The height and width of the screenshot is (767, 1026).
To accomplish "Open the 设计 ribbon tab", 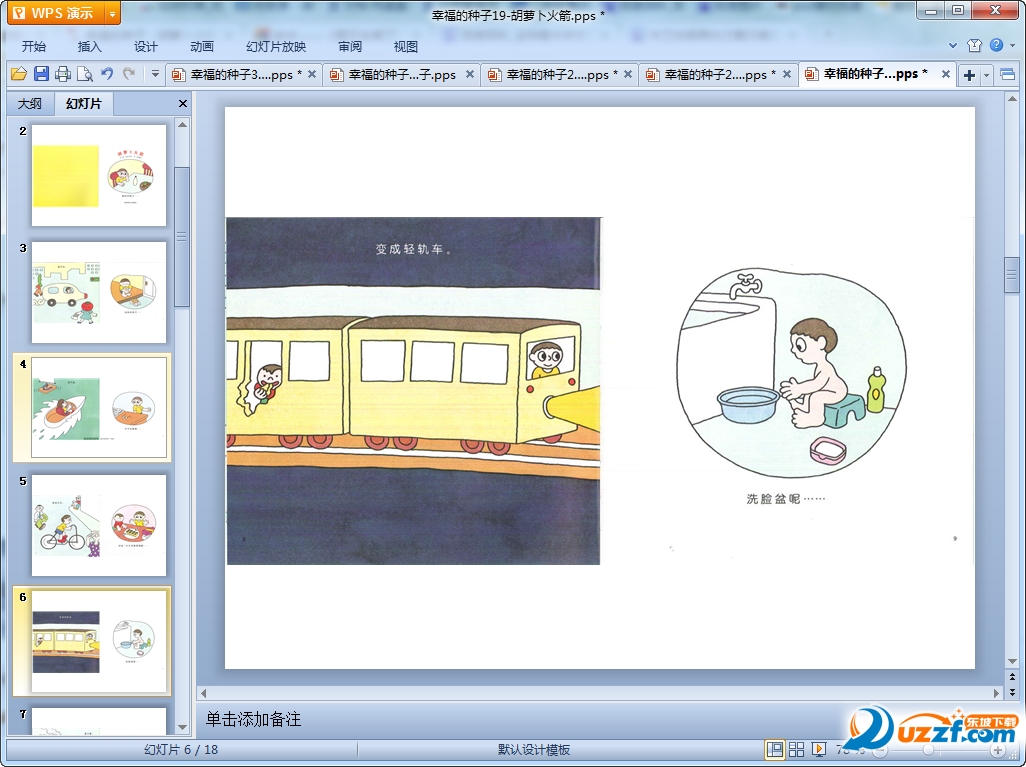I will [145, 46].
